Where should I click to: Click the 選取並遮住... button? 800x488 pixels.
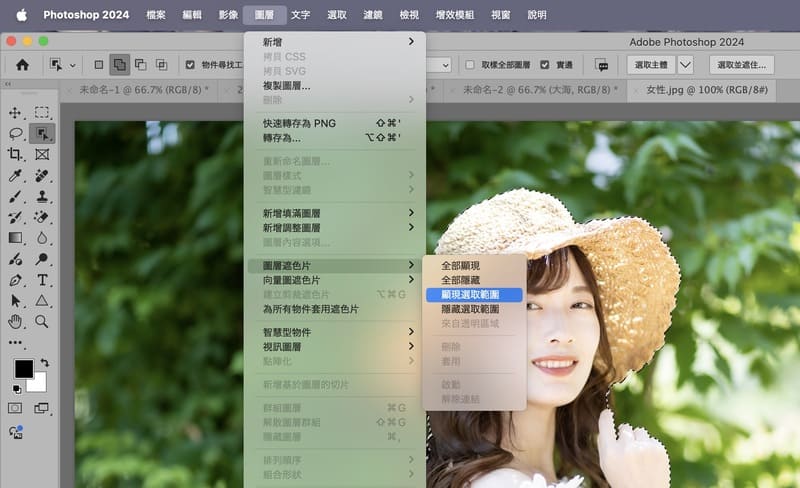pos(742,65)
